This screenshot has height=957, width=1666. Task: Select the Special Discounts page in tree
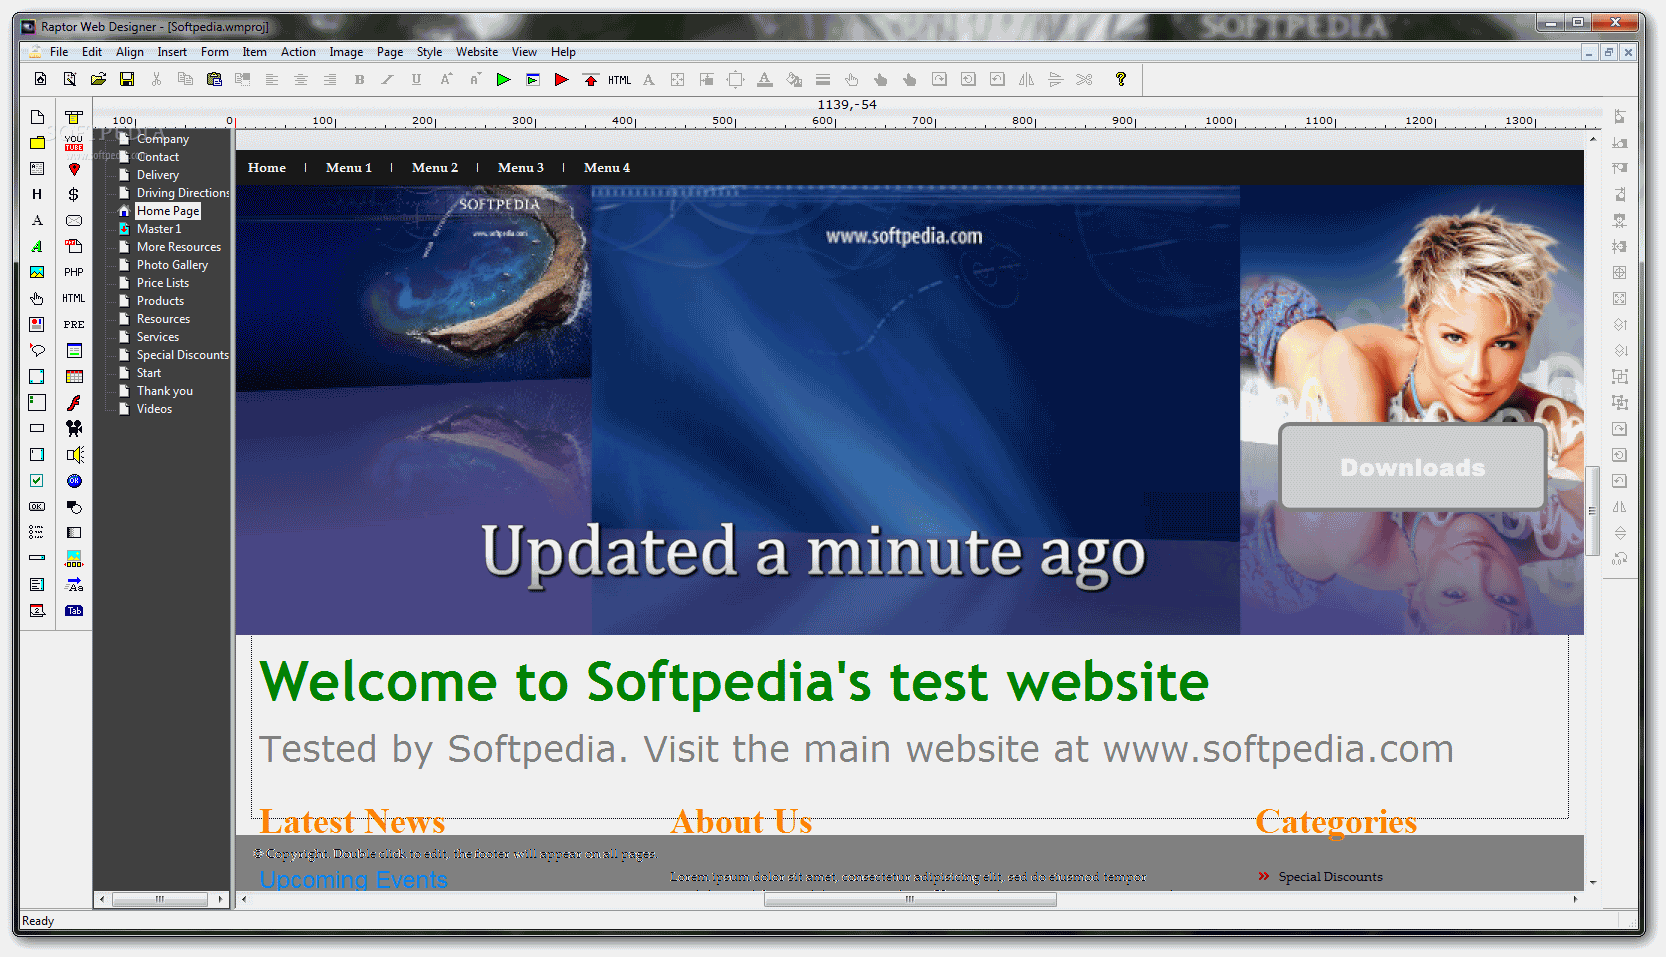183,355
